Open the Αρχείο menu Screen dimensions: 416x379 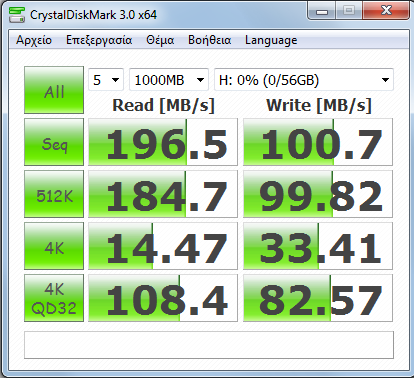click(34, 40)
